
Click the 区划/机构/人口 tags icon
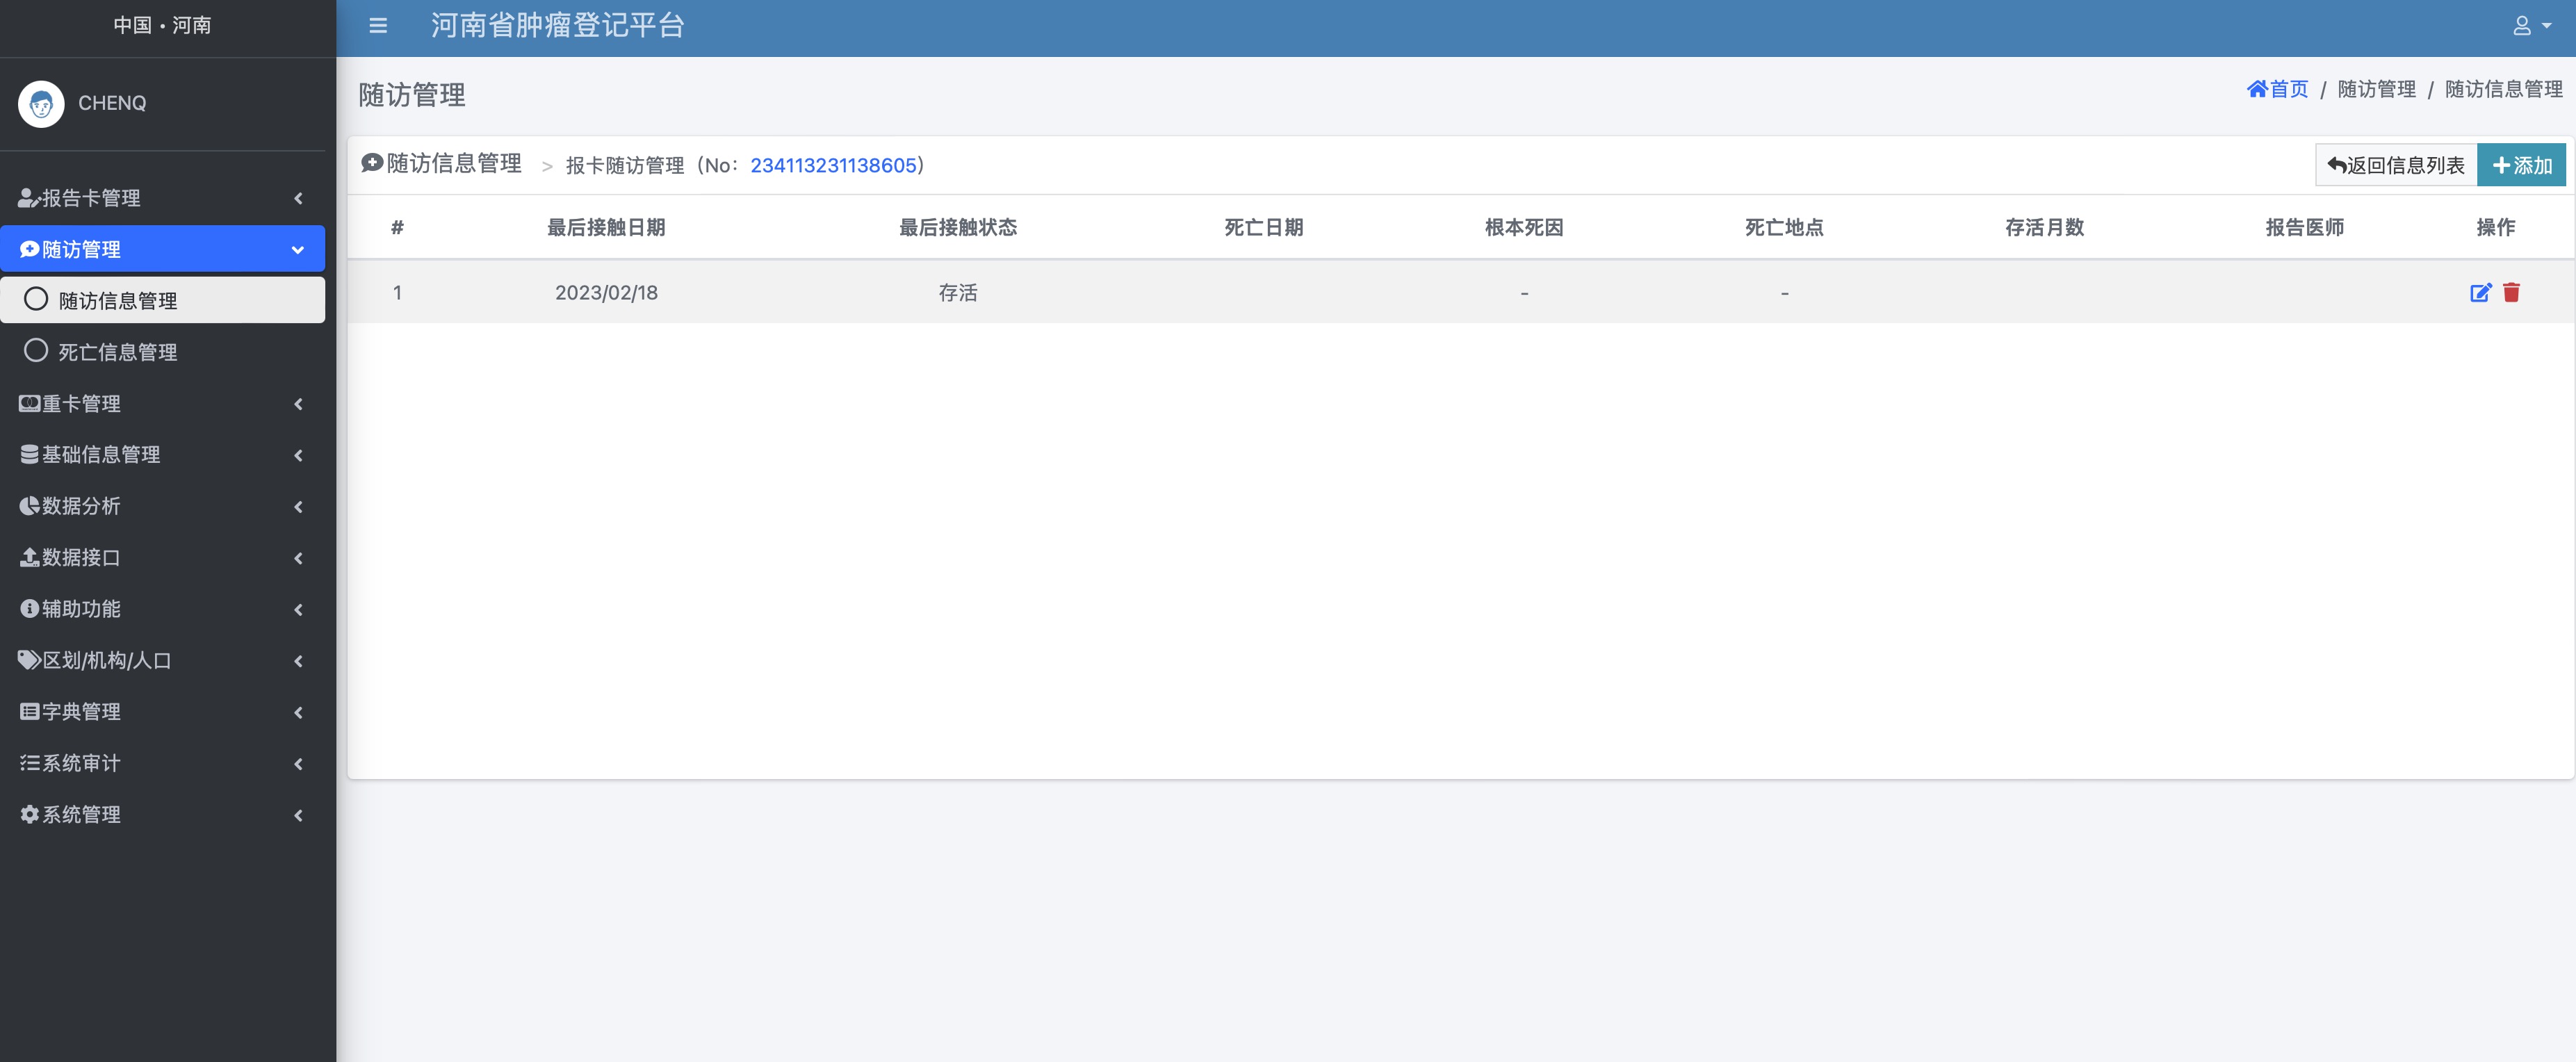point(29,660)
